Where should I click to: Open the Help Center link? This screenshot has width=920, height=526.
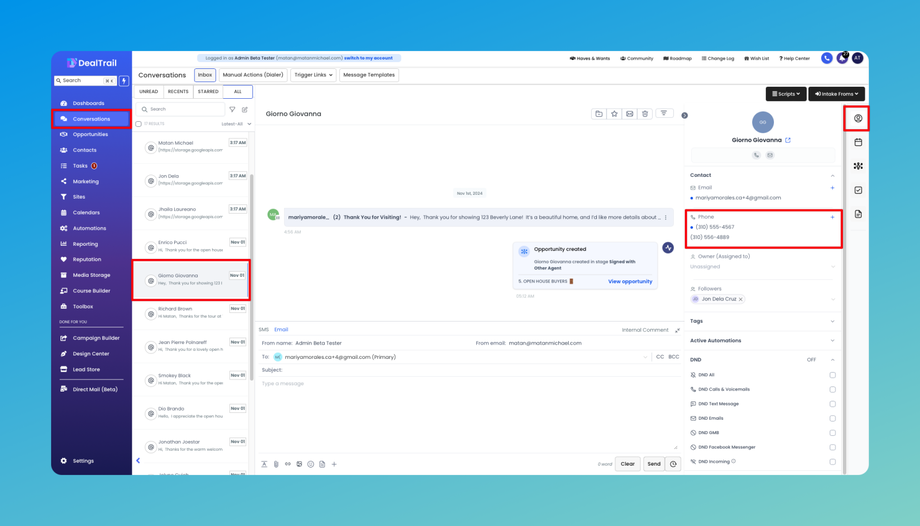pos(794,59)
